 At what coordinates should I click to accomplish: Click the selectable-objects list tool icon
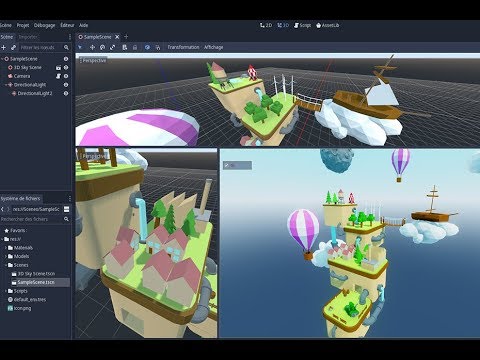coord(125,47)
